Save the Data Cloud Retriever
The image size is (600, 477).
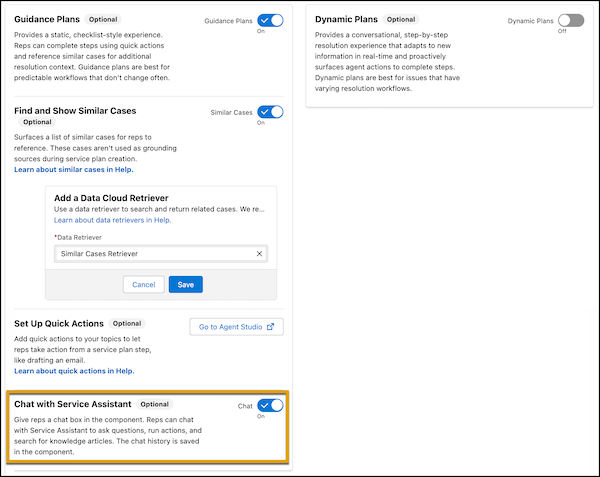coord(186,285)
